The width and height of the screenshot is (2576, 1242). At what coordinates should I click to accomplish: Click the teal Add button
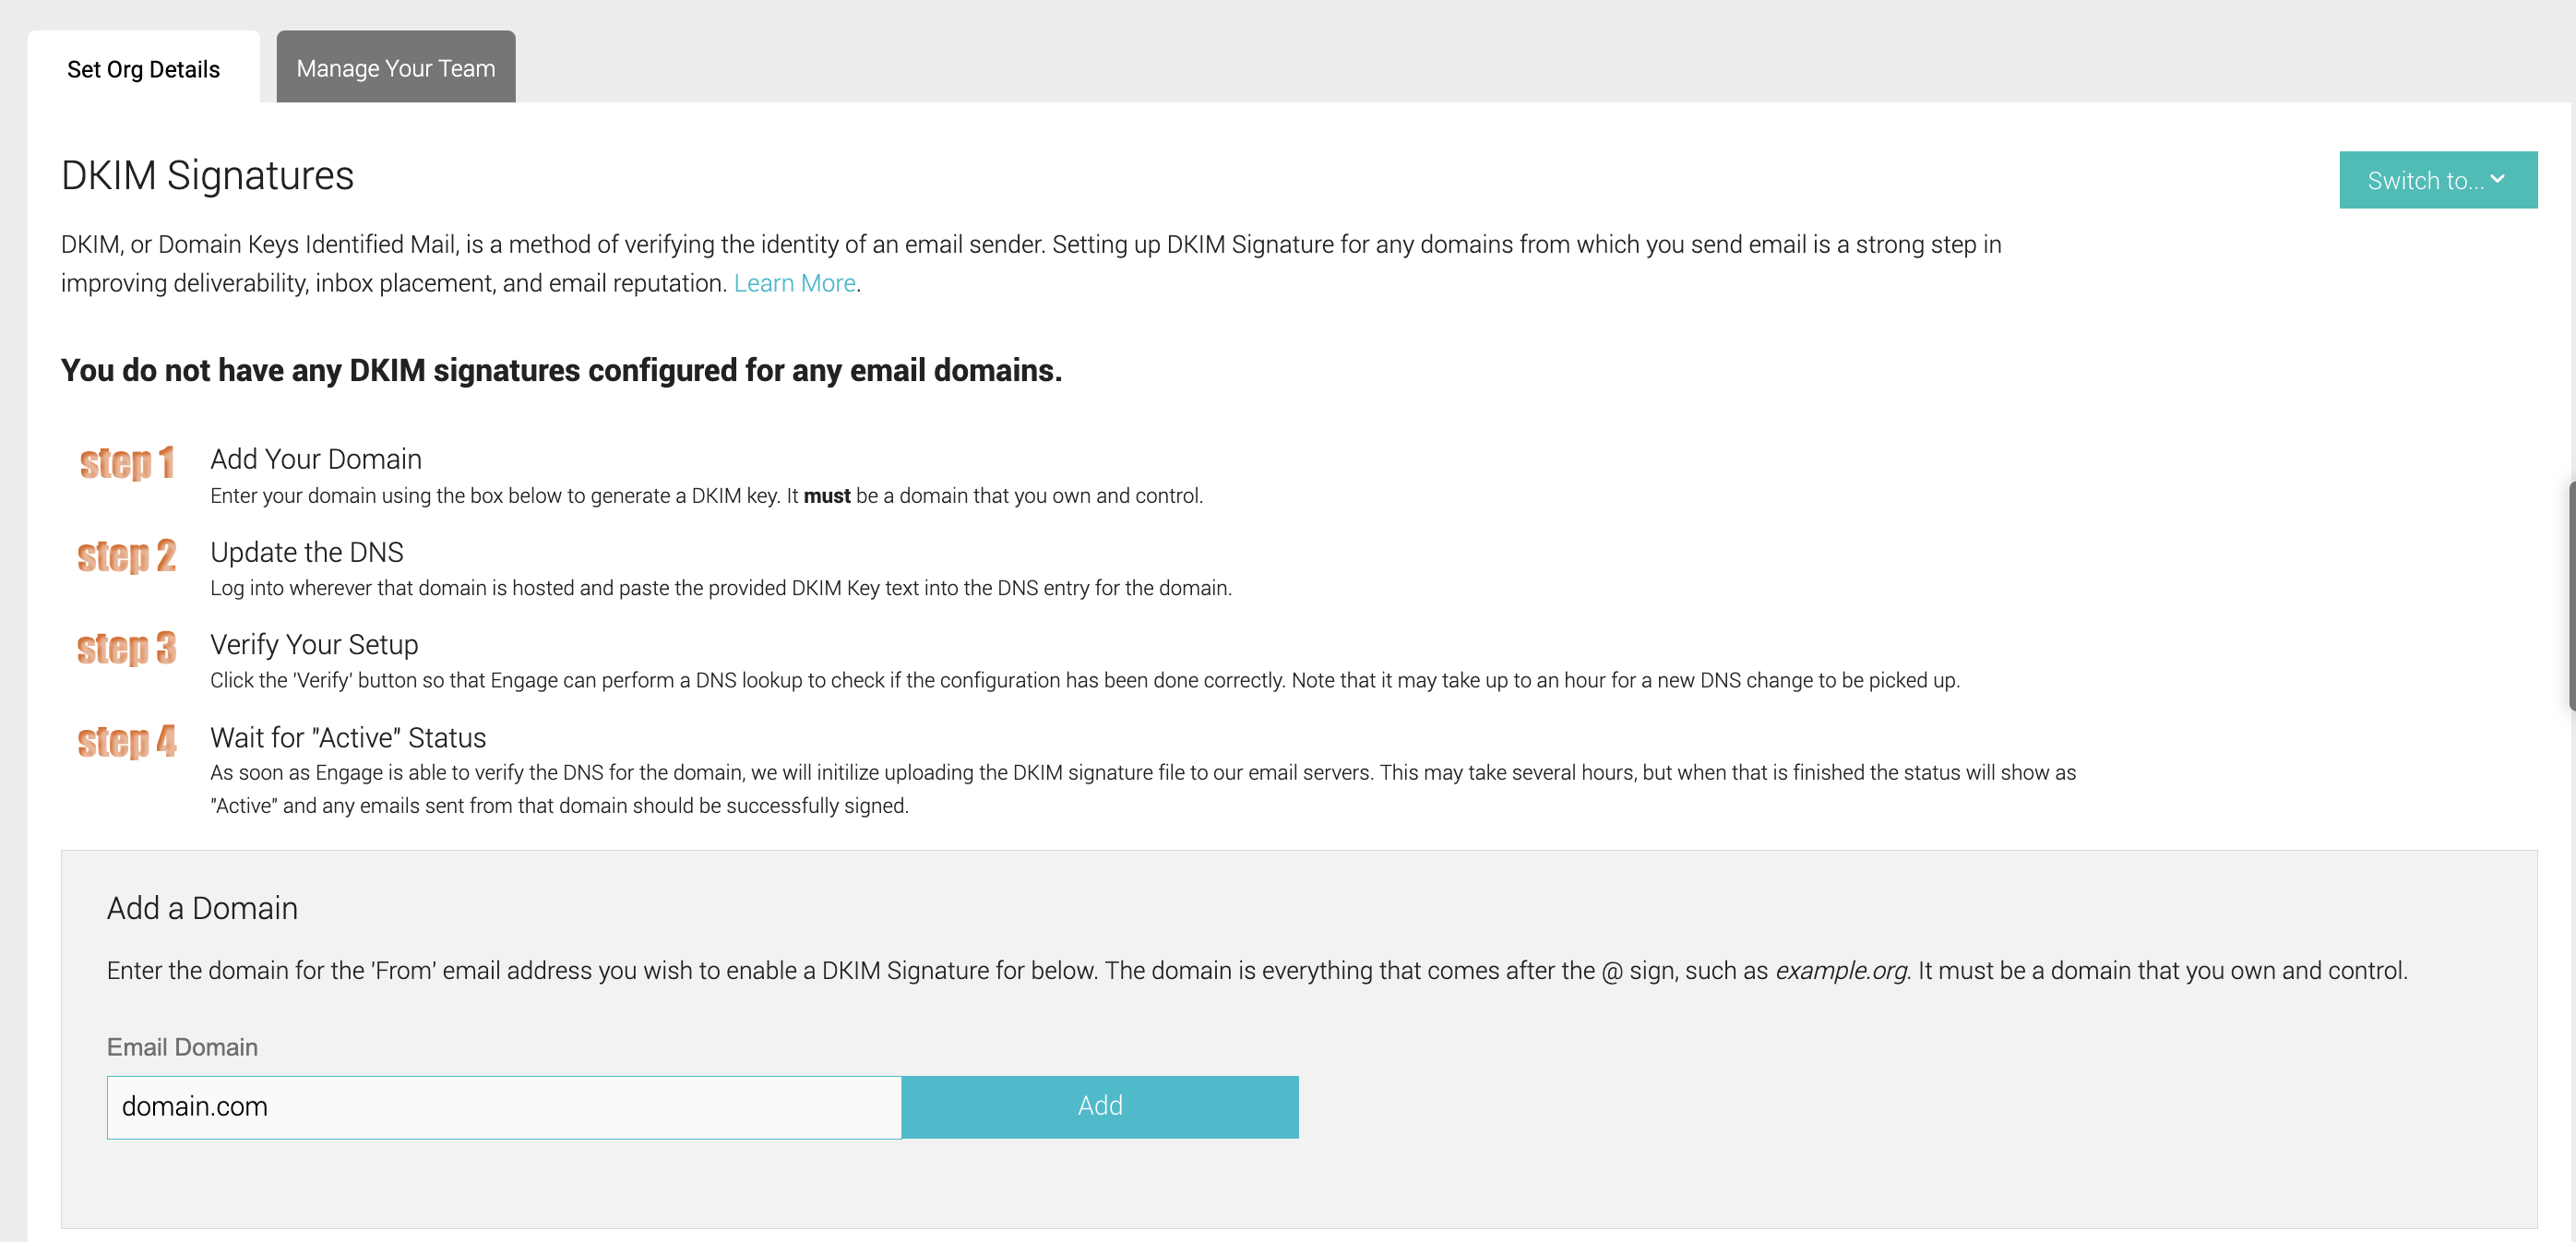tap(1100, 1106)
